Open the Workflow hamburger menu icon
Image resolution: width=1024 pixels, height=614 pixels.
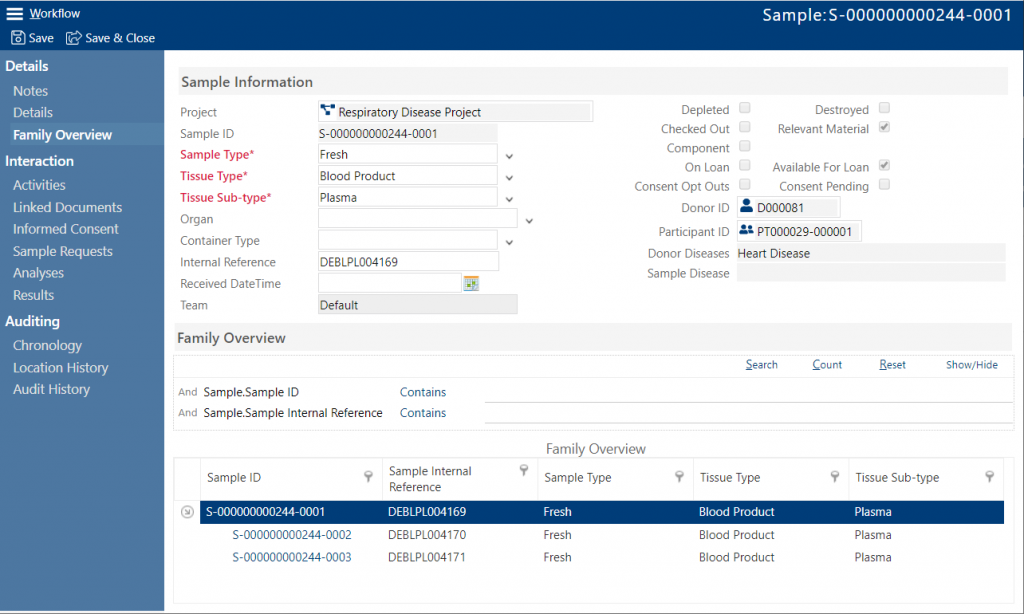[16, 13]
